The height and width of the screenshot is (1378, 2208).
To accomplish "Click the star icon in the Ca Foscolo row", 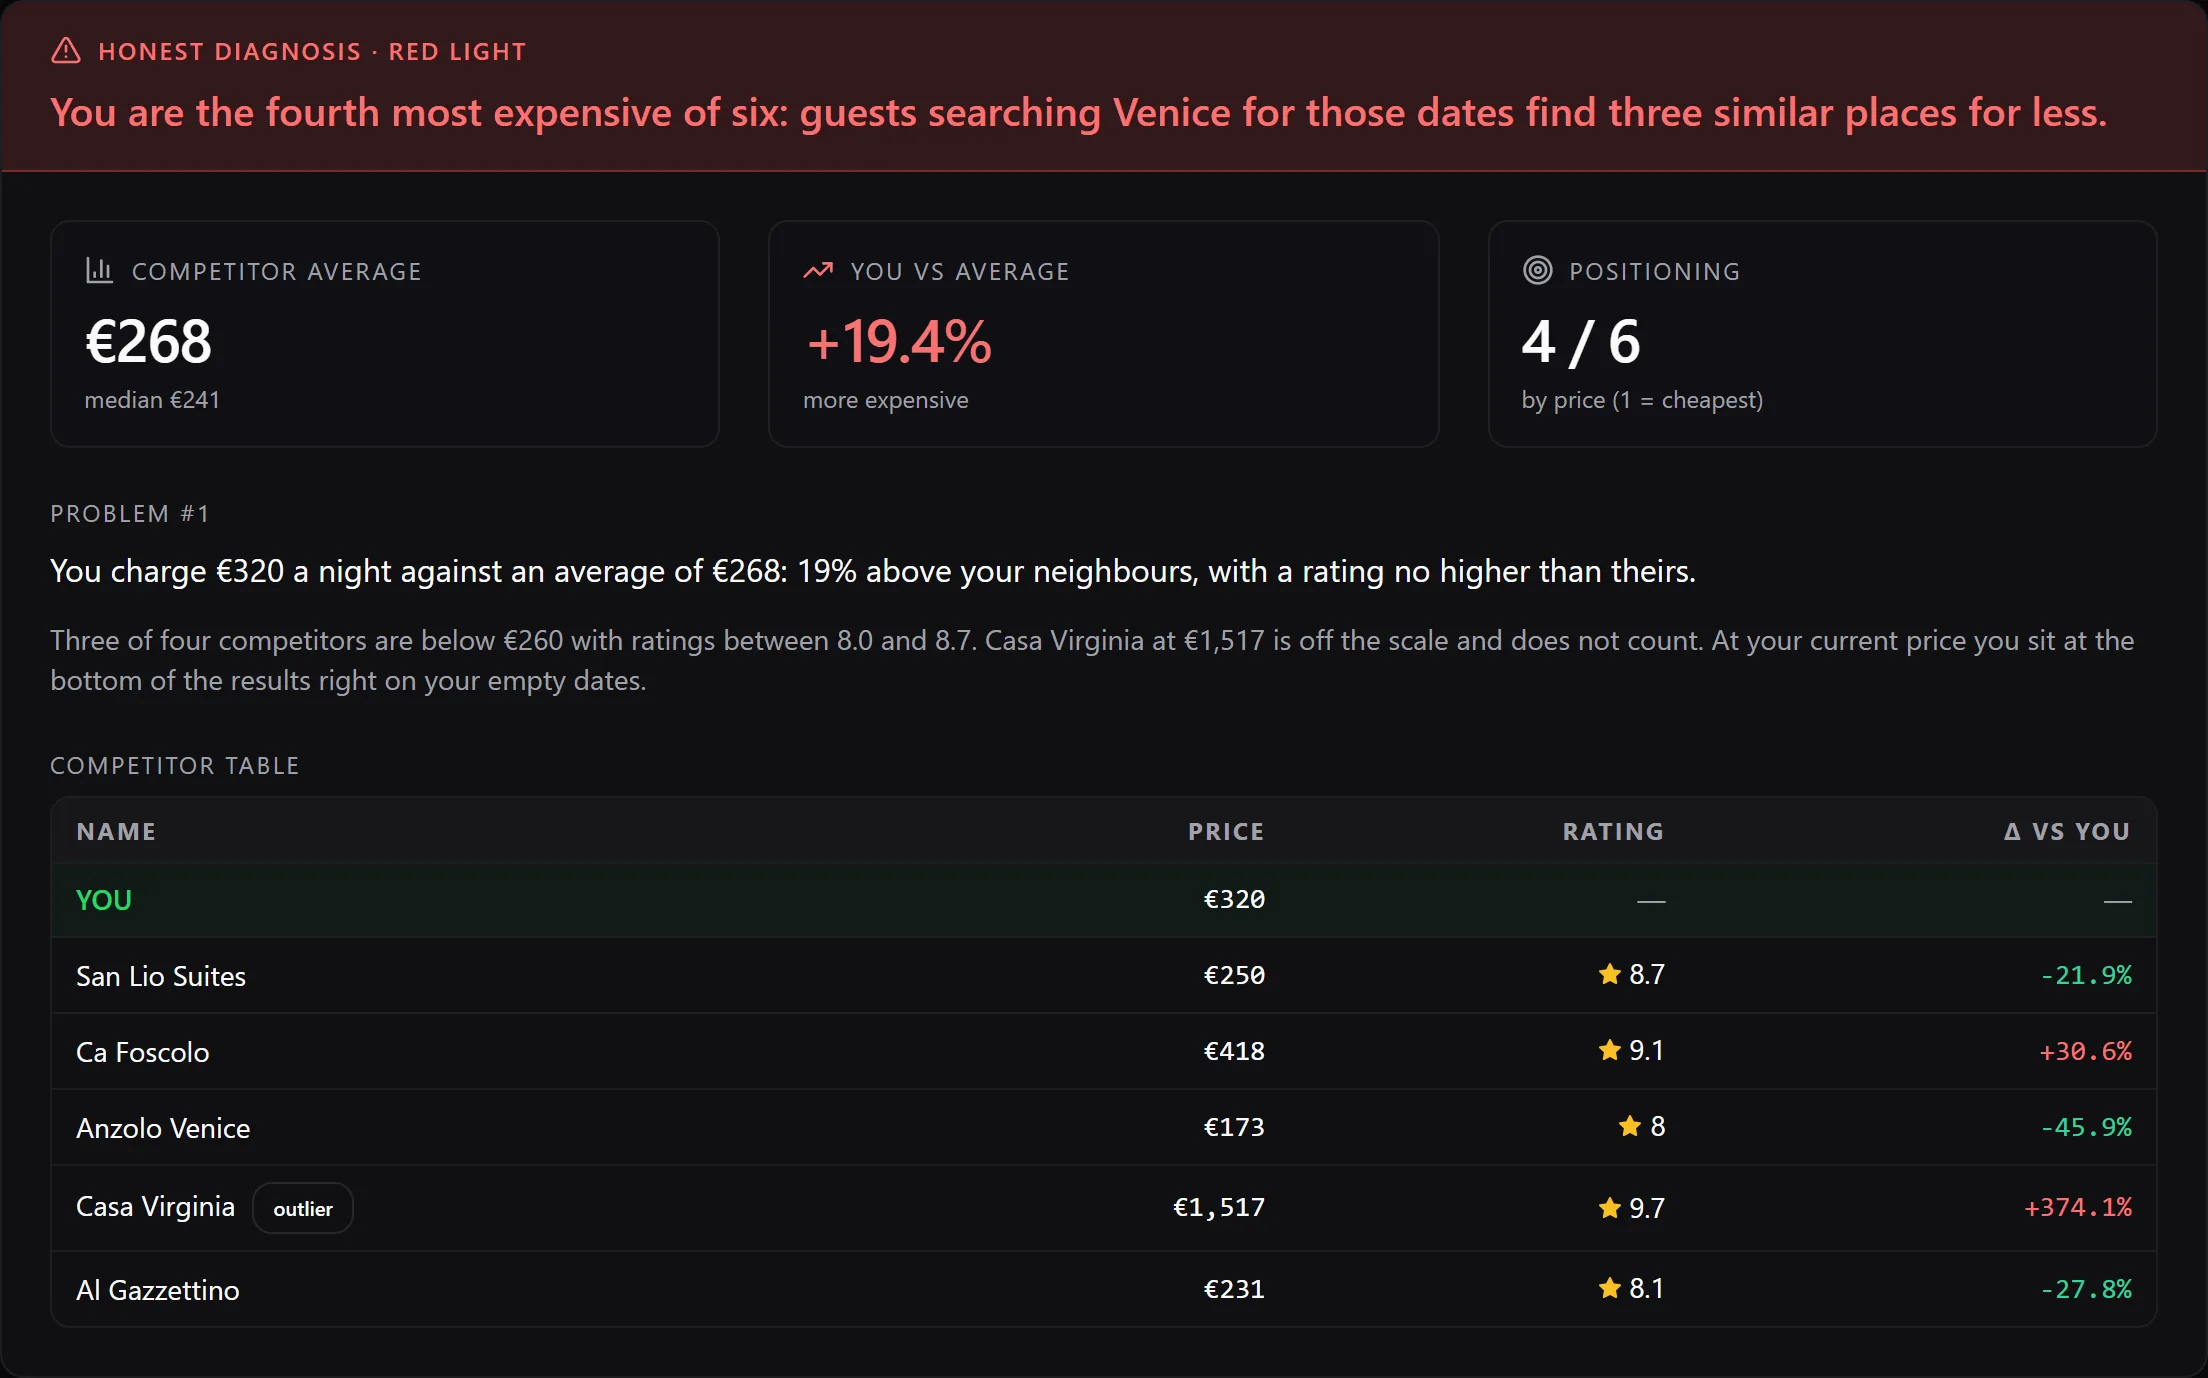I will point(1609,1050).
